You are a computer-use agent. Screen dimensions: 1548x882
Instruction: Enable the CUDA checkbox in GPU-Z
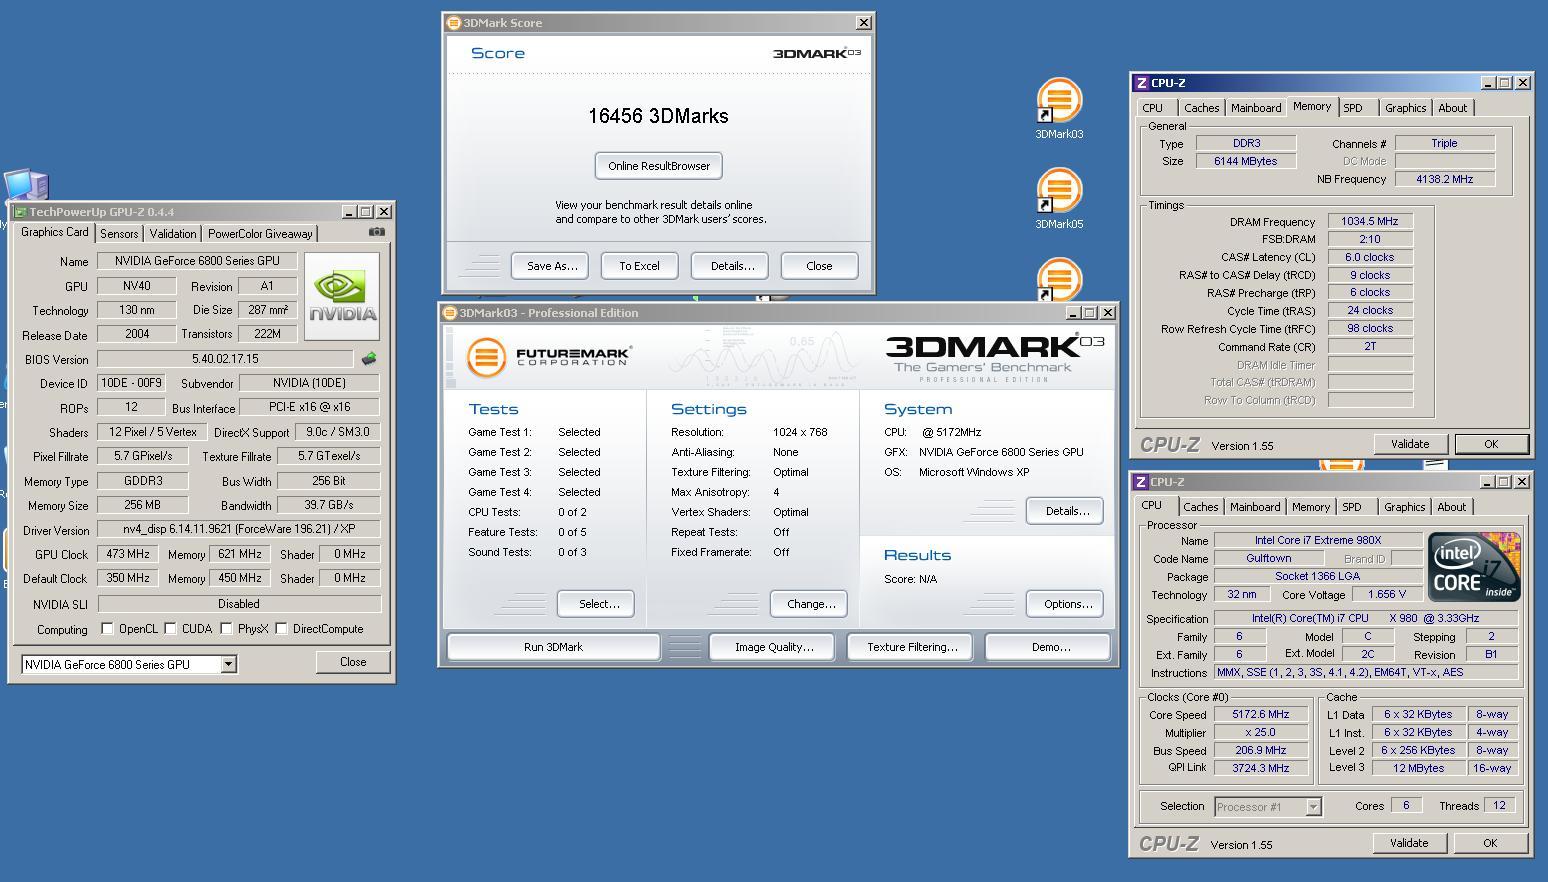tap(170, 629)
